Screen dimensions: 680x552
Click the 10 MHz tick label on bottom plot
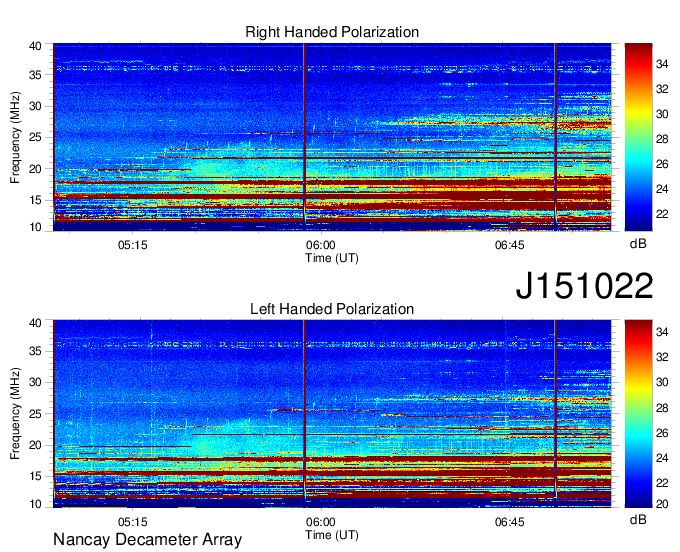click(35, 504)
